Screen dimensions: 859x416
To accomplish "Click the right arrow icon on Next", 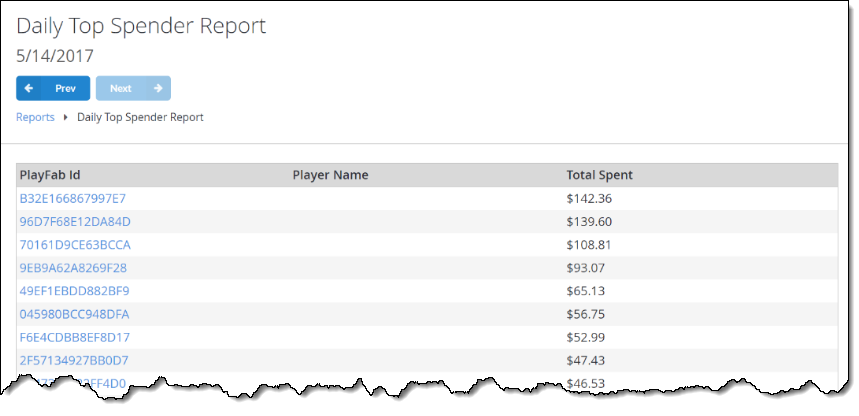I will (158, 88).
